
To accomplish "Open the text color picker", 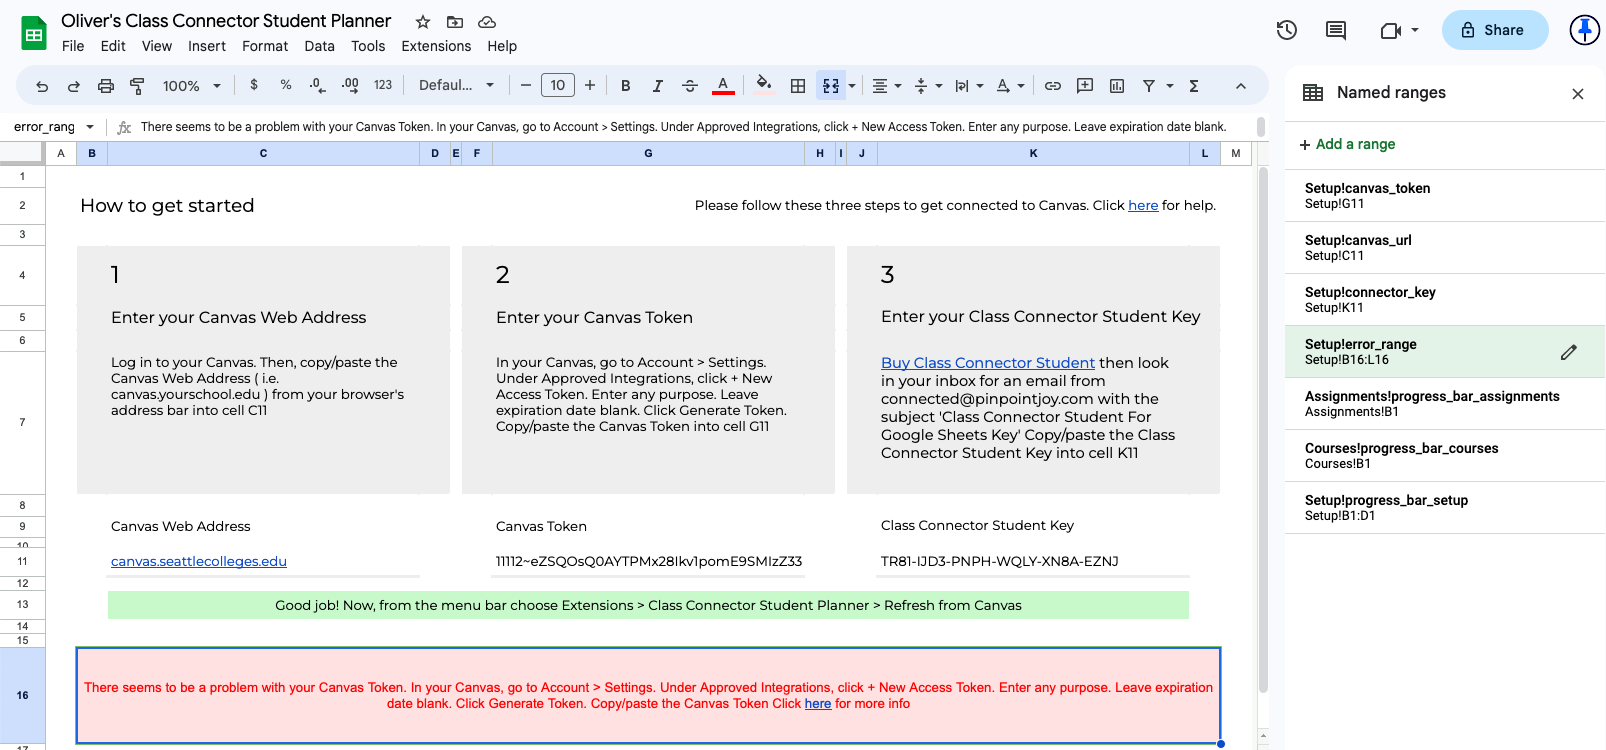I will pyautogui.click(x=723, y=86).
